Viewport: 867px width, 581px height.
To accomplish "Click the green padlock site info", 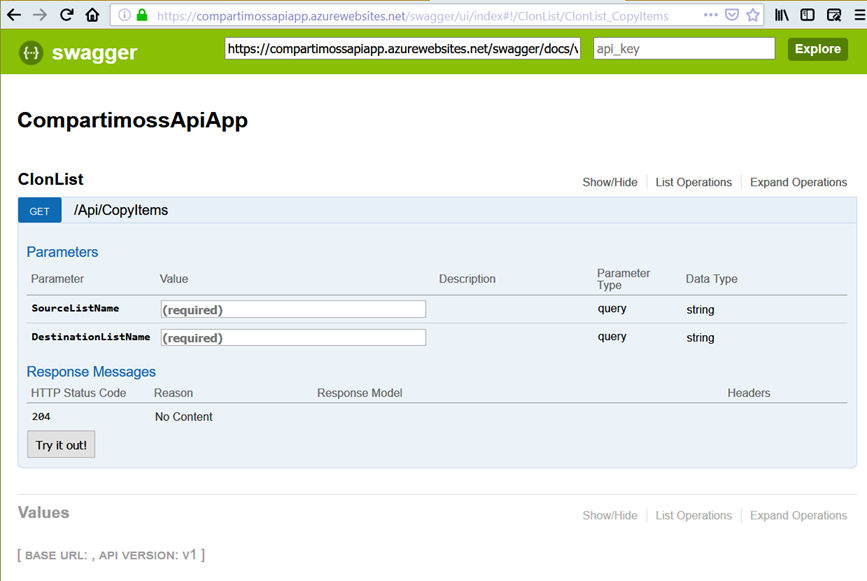I will tap(142, 16).
